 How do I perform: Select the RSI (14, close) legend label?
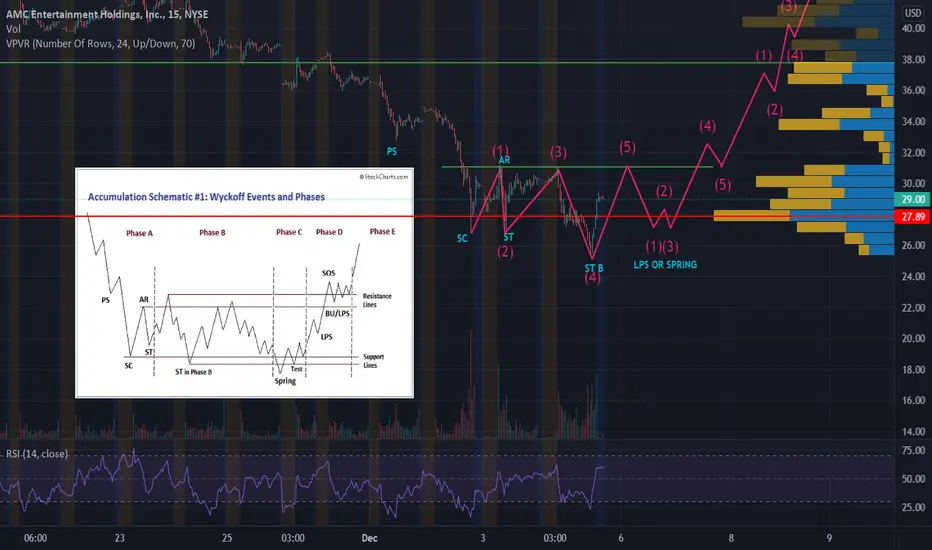(x=37, y=454)
